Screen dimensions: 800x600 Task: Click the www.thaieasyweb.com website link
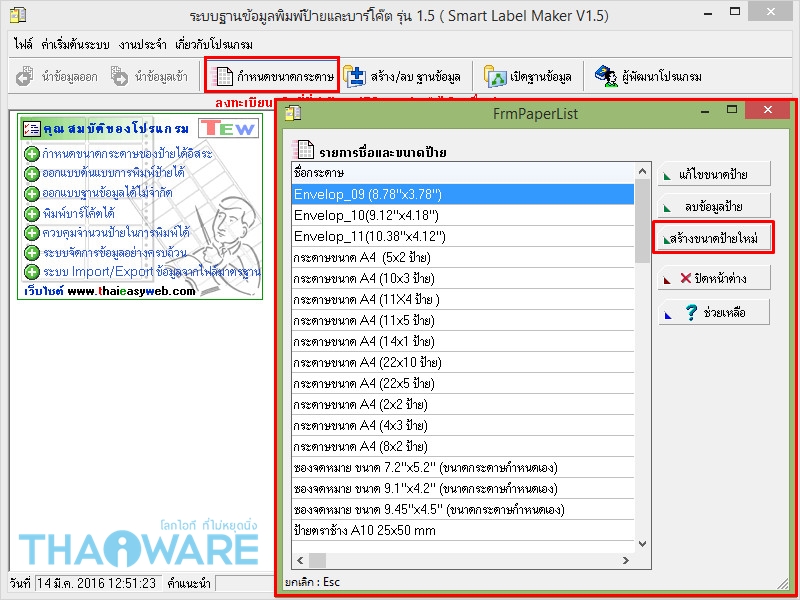pyautogui.click(x=131, y=291)
